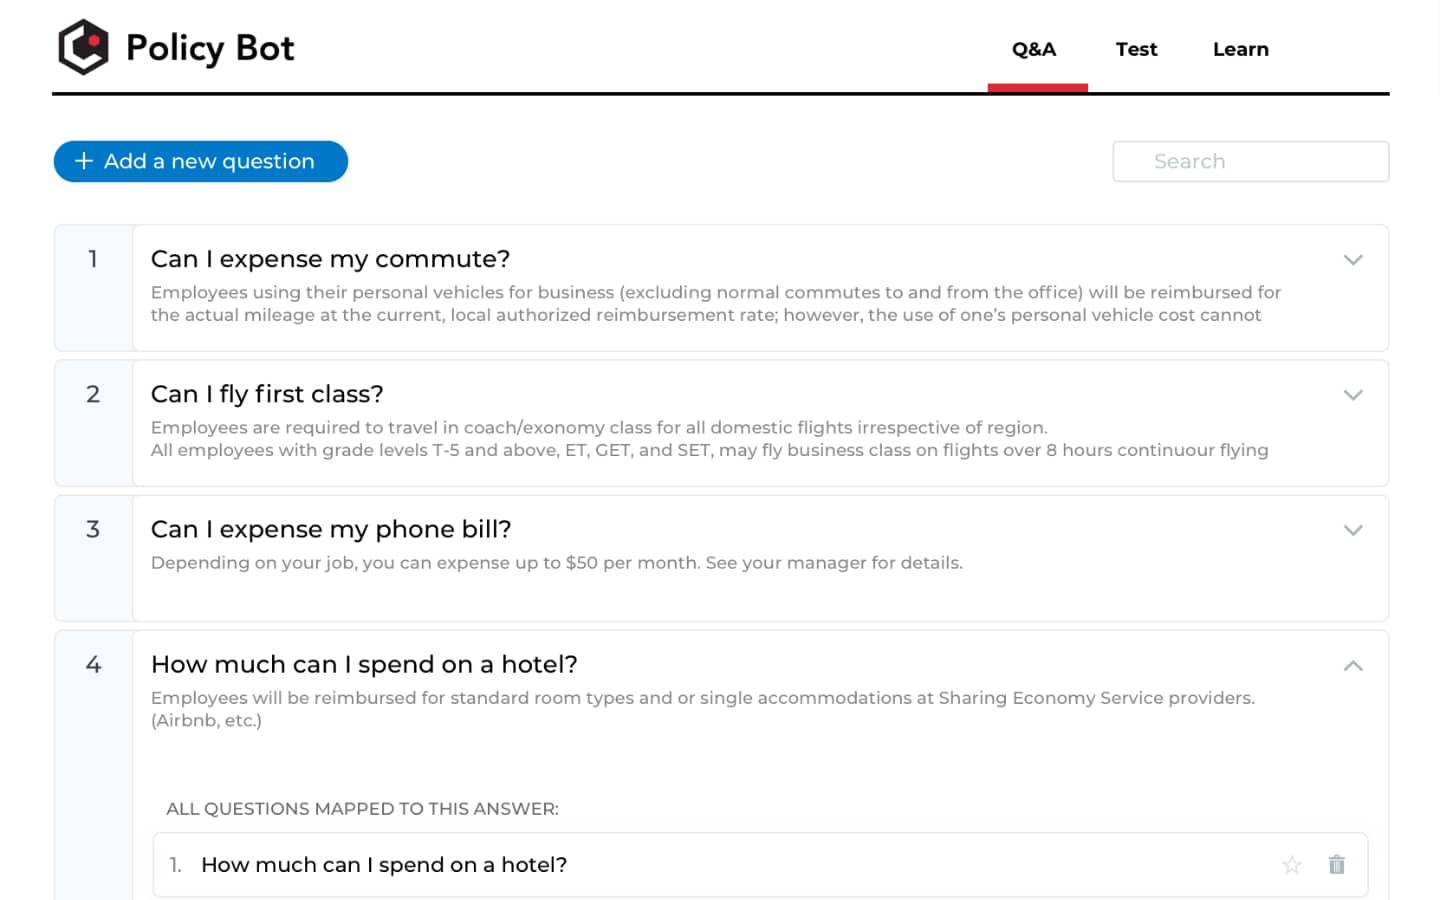The height and width of the screenshot is (900, 1440).
Task: Click the expanded hotel question heading
Action: 364,664
